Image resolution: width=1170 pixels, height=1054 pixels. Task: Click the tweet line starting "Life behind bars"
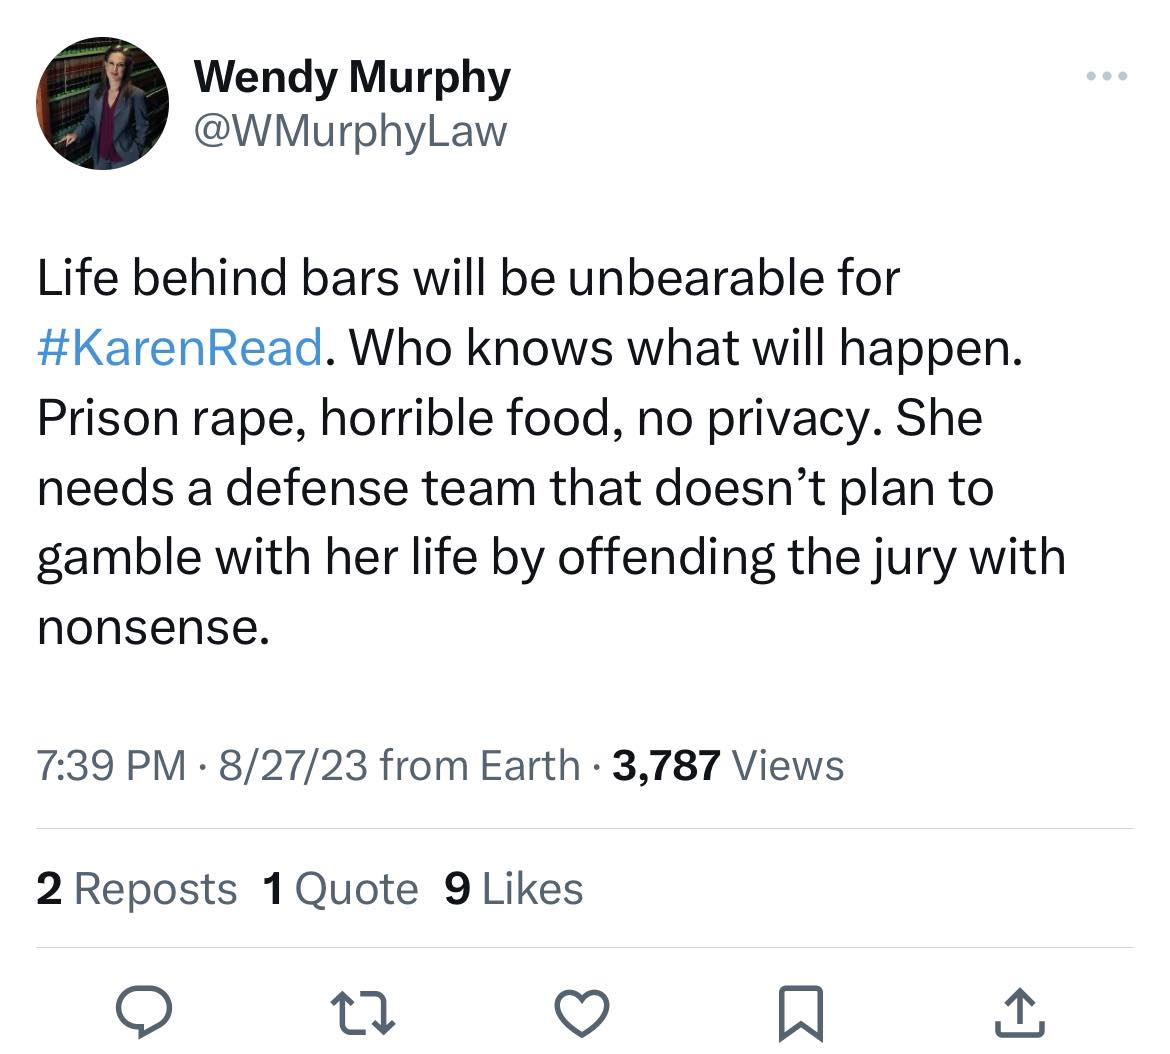click(468, 277)
